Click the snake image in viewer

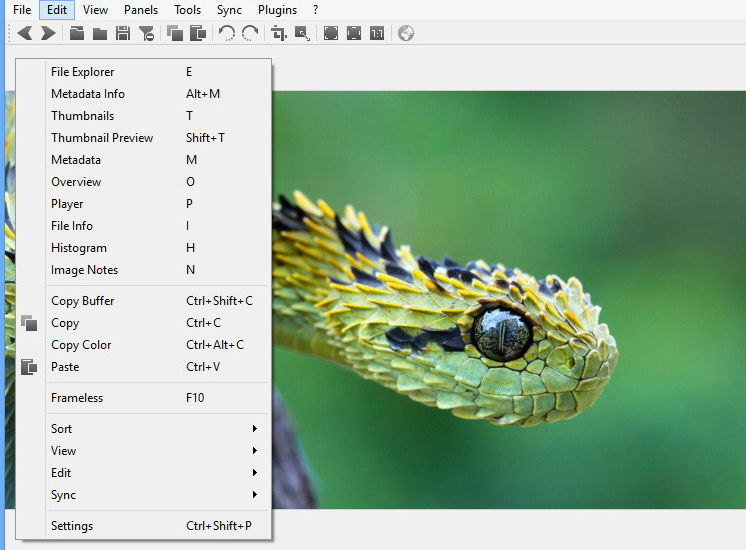click(508, 300)
